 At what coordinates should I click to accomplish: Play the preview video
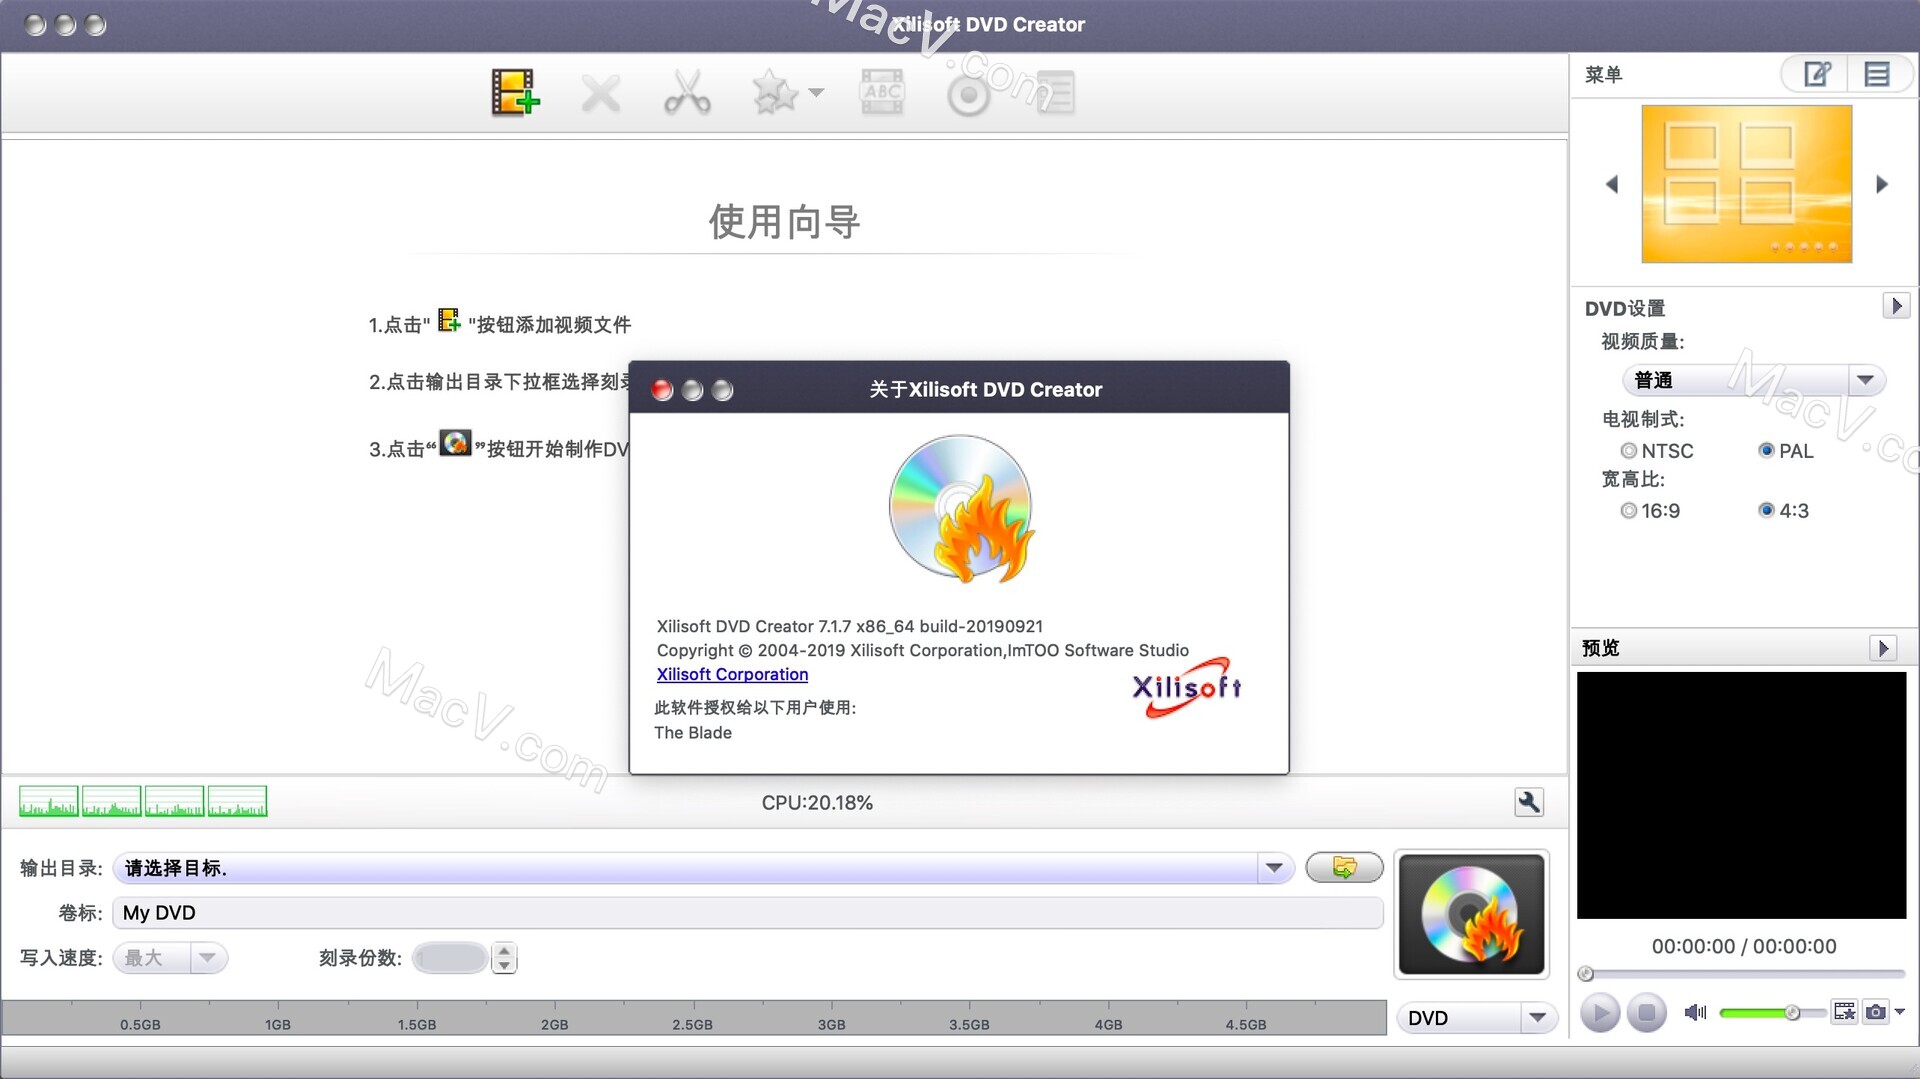pyautogui.click(x=1600, y=1013)
